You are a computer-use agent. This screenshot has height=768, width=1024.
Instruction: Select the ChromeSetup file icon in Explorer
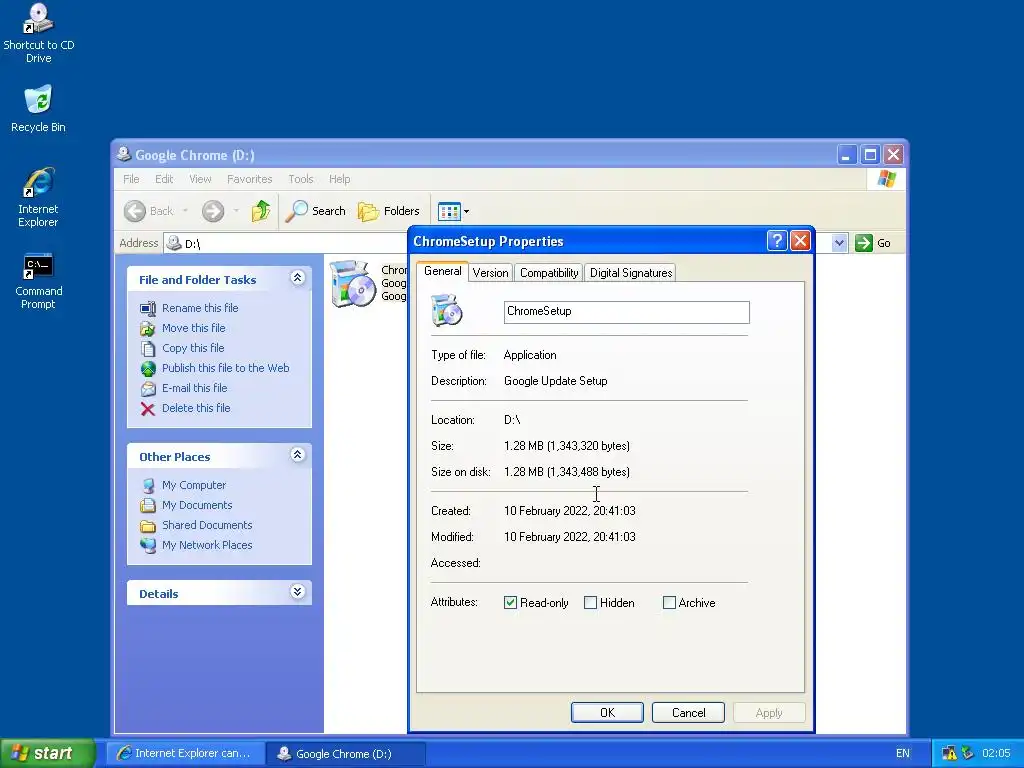[x=353, y=284]
